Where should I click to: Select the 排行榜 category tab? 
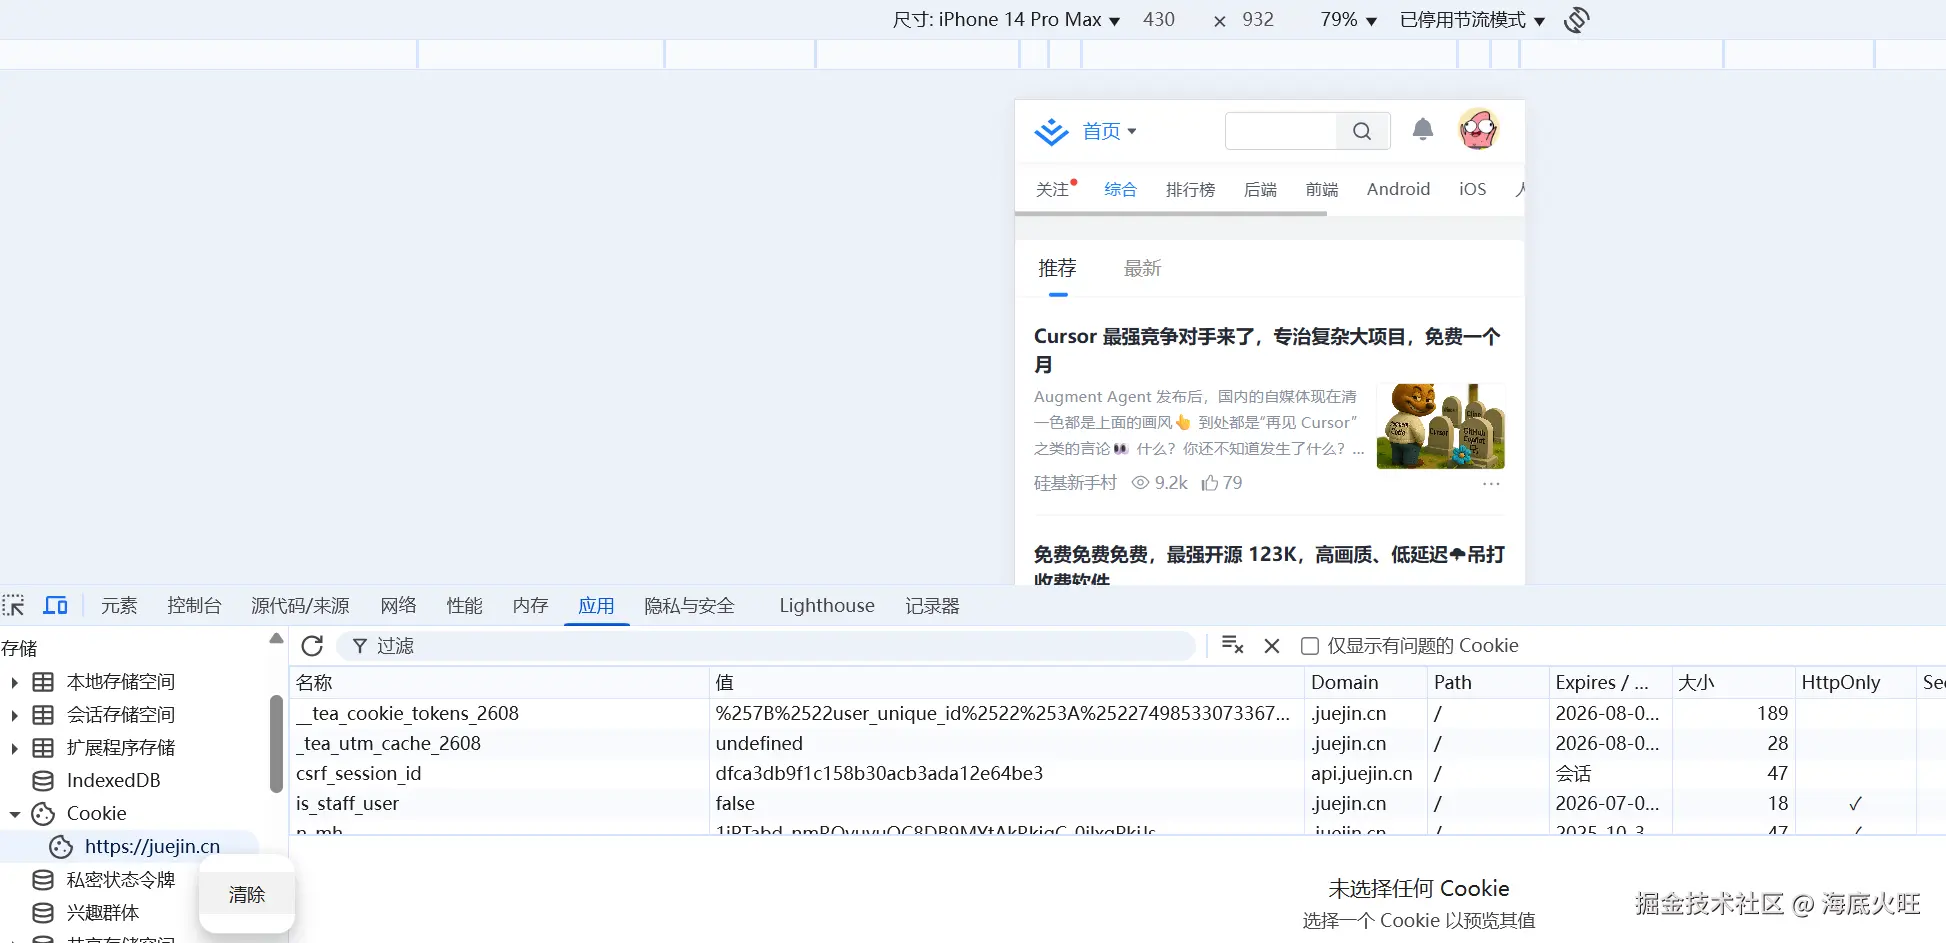1190,189
